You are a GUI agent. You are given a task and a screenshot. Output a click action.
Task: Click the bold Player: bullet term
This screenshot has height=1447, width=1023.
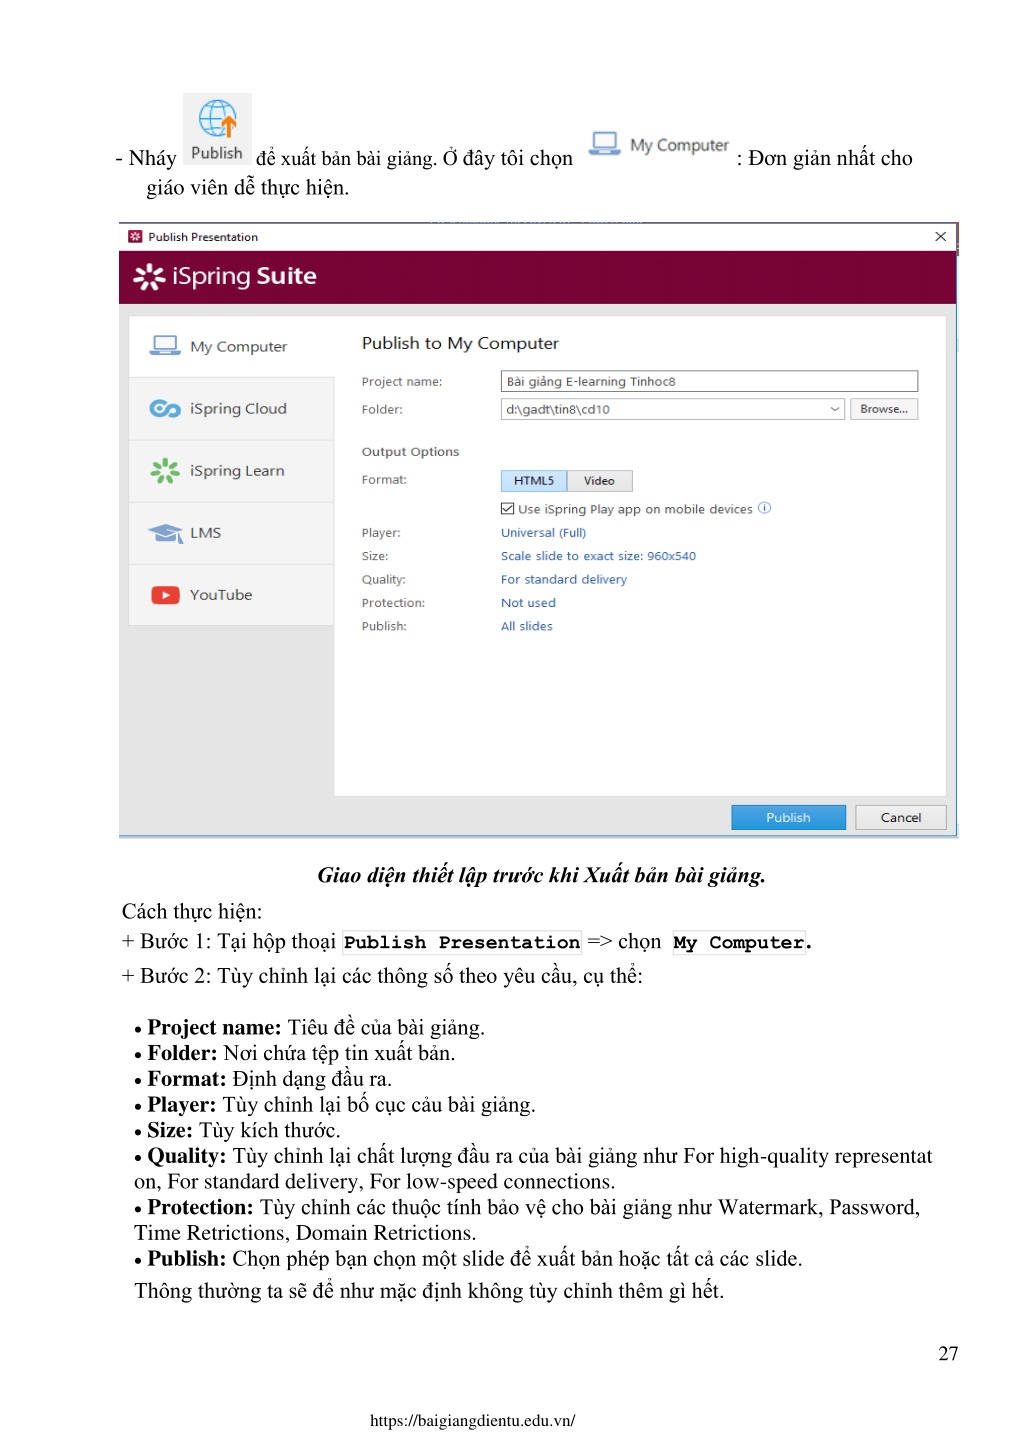coord(182,1104)
